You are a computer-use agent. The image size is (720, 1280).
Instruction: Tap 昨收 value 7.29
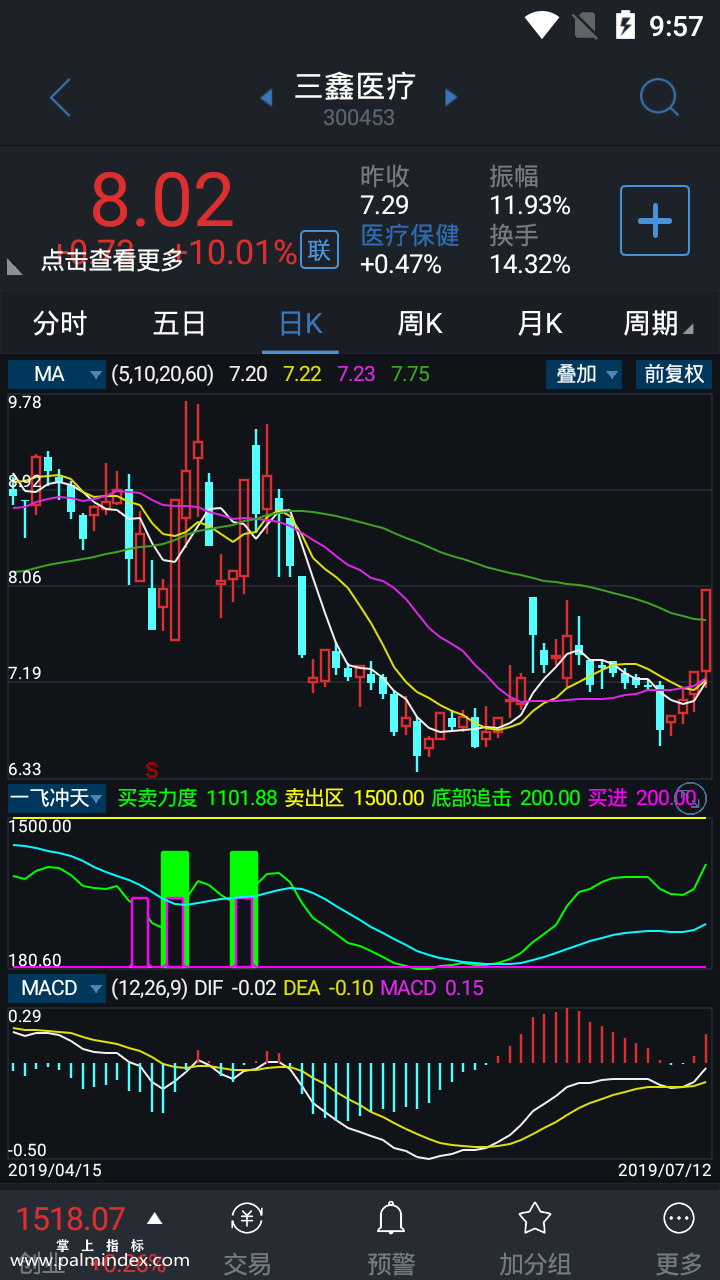tap(385, 205)
